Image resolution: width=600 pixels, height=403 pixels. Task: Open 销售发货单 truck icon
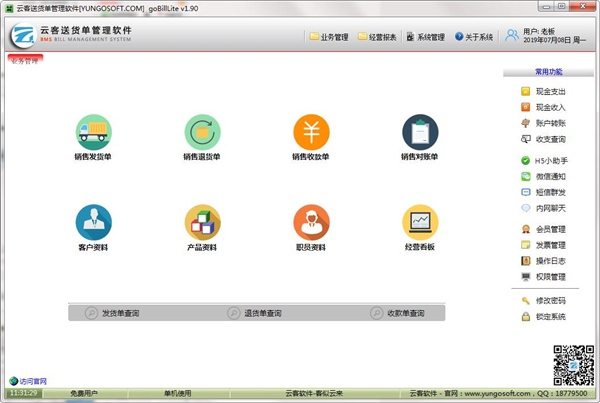pyautogui.click(x=94, y=132)
